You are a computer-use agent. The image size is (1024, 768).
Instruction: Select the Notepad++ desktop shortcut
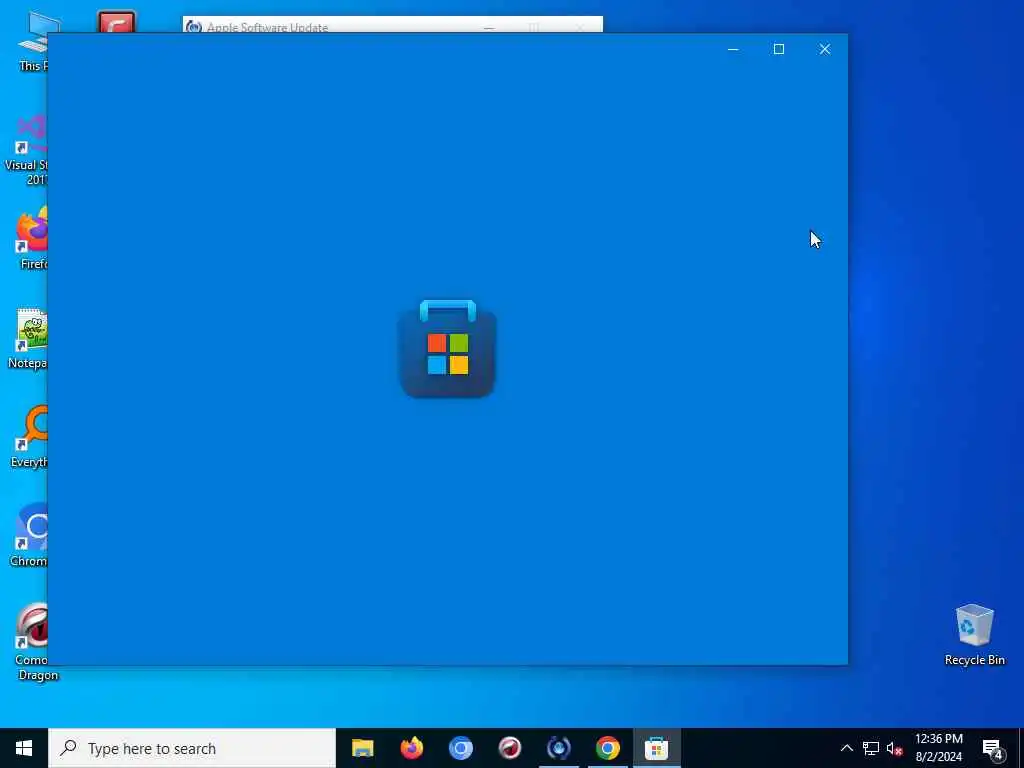(29, 338)
